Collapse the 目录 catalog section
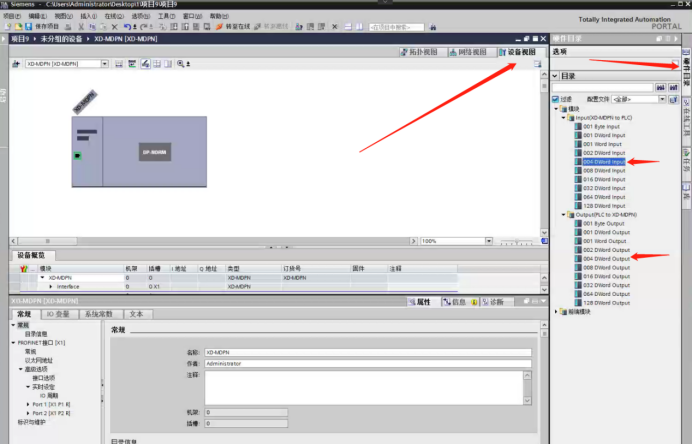 (555, 76)
